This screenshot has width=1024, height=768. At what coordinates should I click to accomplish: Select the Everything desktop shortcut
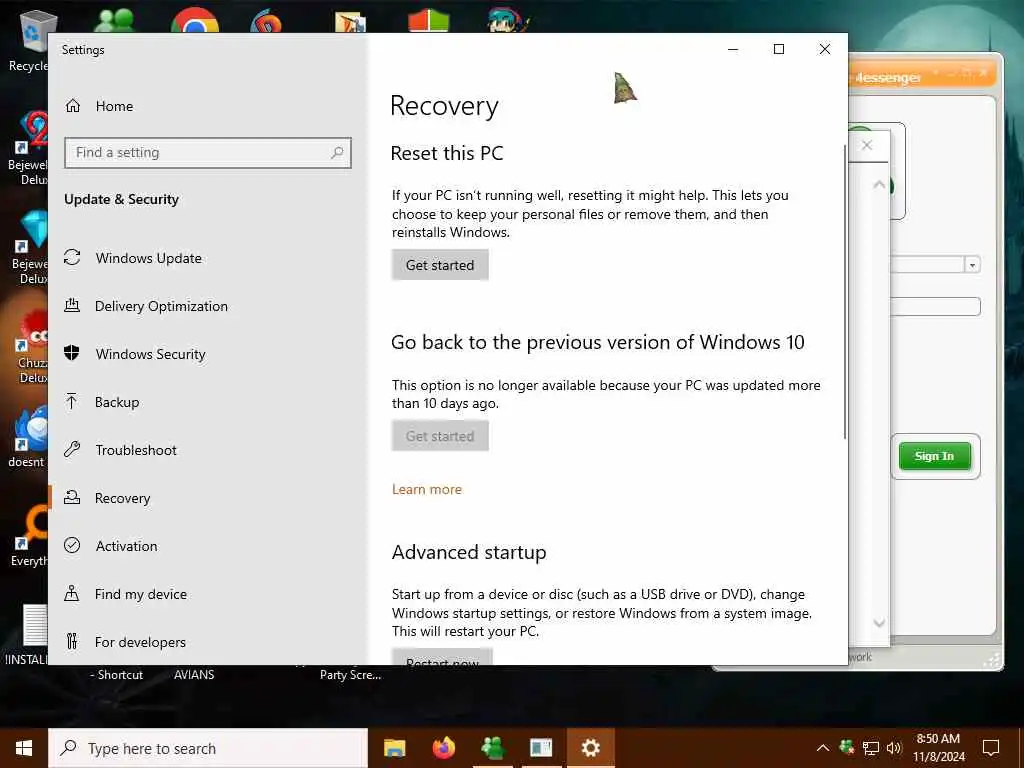(29, 537)
